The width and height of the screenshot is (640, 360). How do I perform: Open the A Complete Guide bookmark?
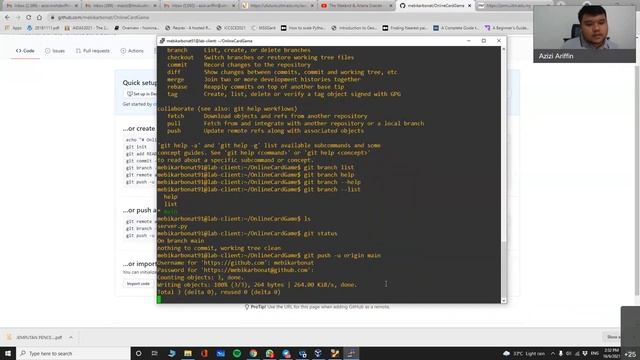click(456, 28)
